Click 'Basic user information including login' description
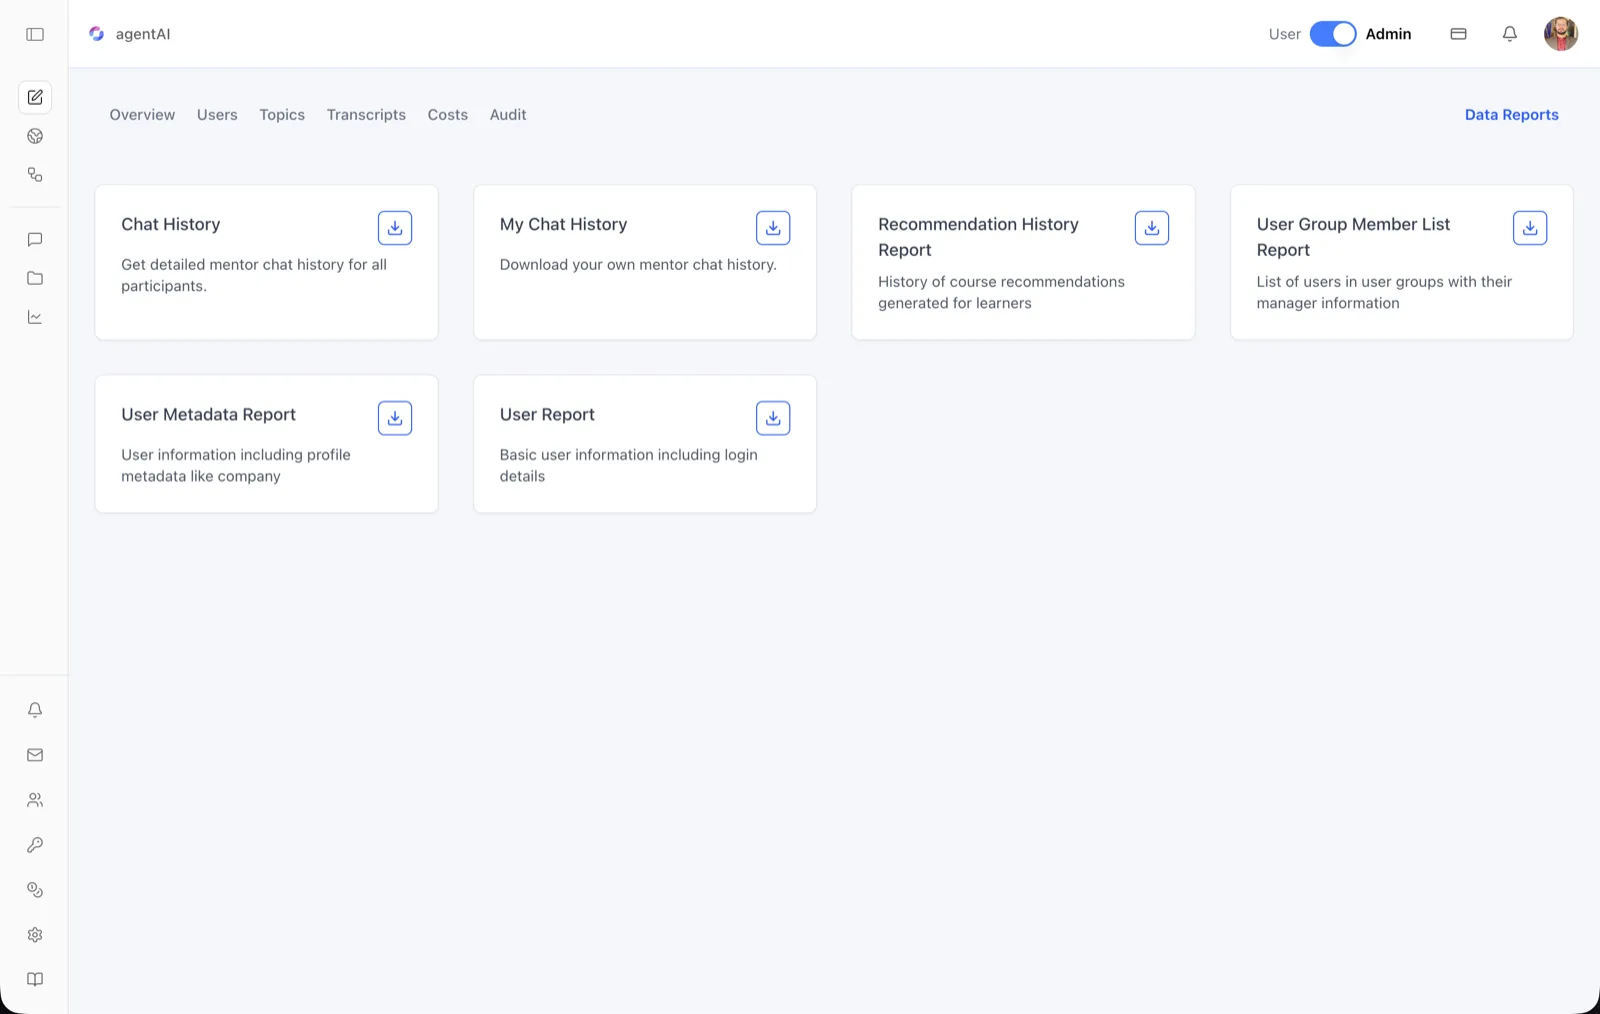1600x1014 pixels. click(629, 465)
